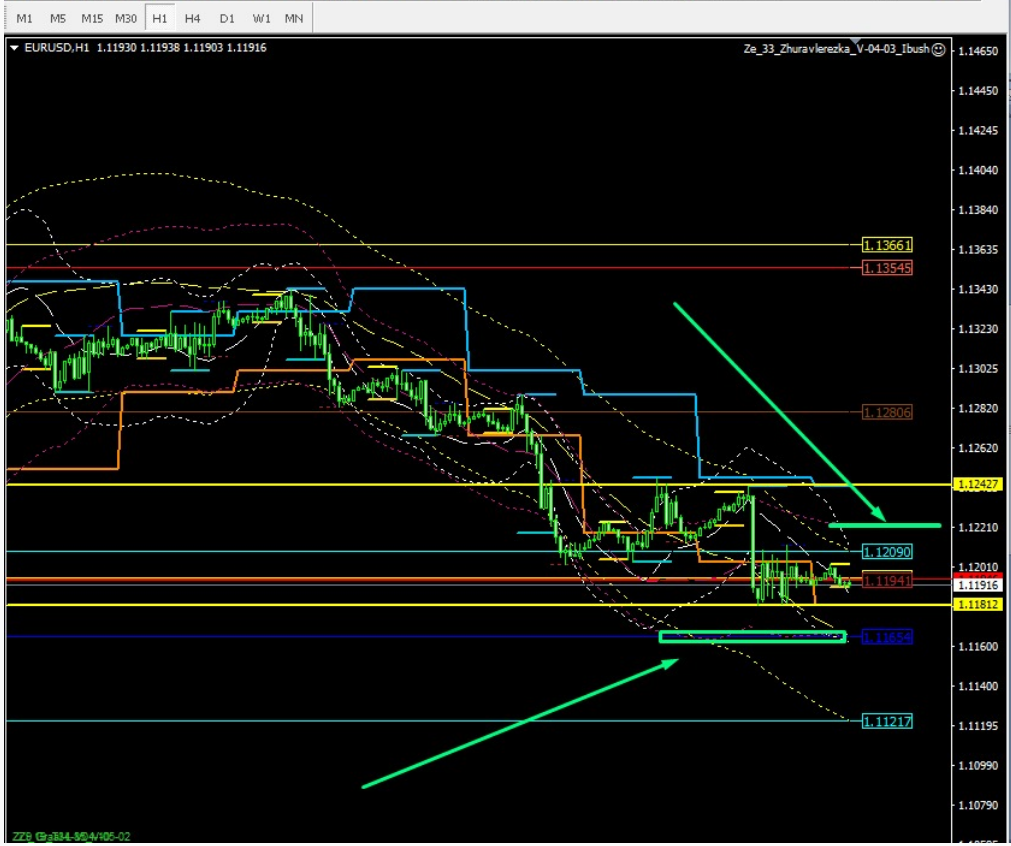The image size is (1011, 846).
Task: Click the 1.13661 horizontal line label
Action: 887,245
